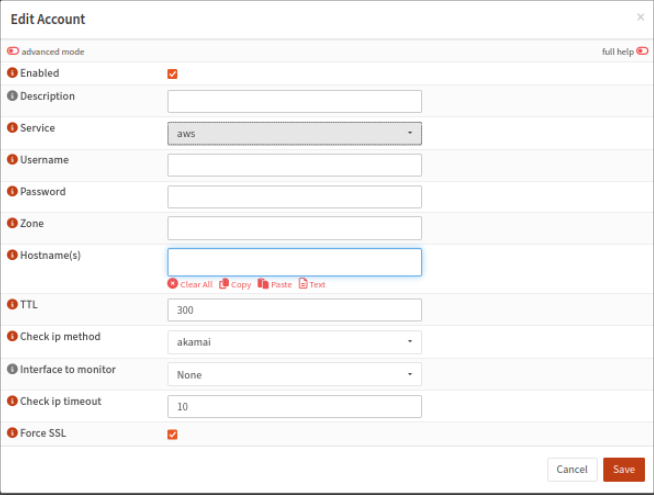654x495 pixels.
Task: Focus the Description input field
Action: coord(294,101)
